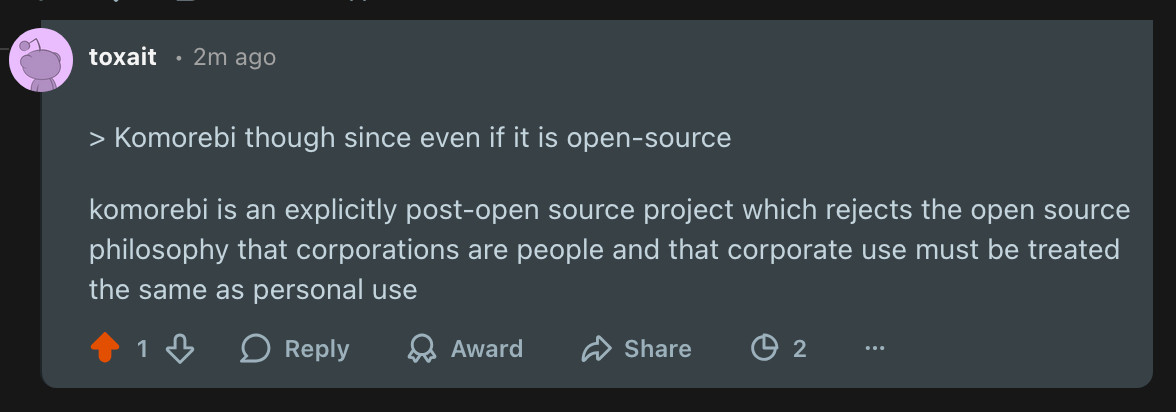
Task: Open comment insights pie-chart icon
Action: click(764, 348)
